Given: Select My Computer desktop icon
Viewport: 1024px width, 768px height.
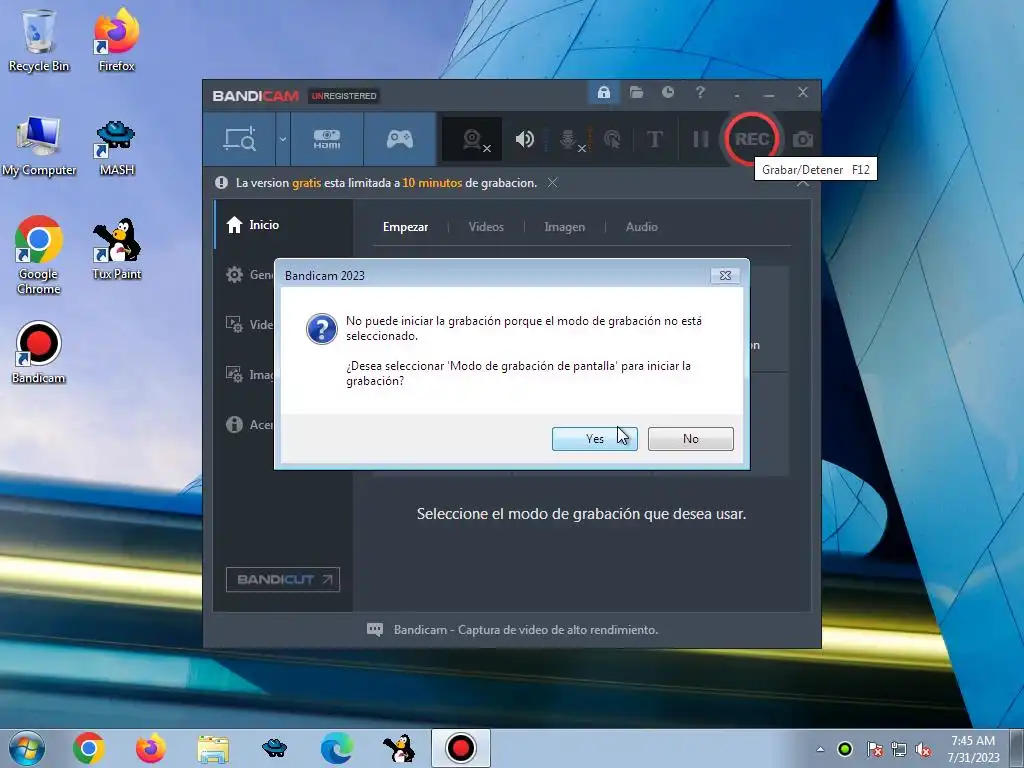Looking at the screenshot, I should coord(39,145).
